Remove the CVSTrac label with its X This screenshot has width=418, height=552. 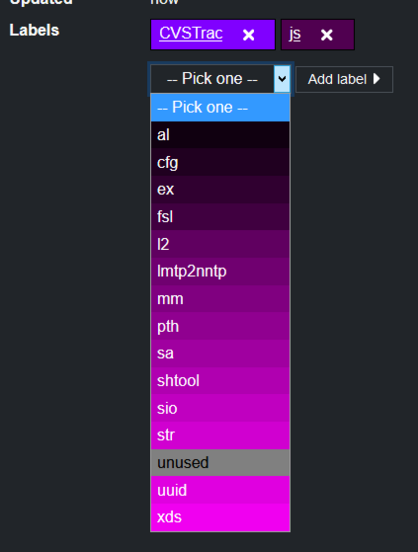249,35
